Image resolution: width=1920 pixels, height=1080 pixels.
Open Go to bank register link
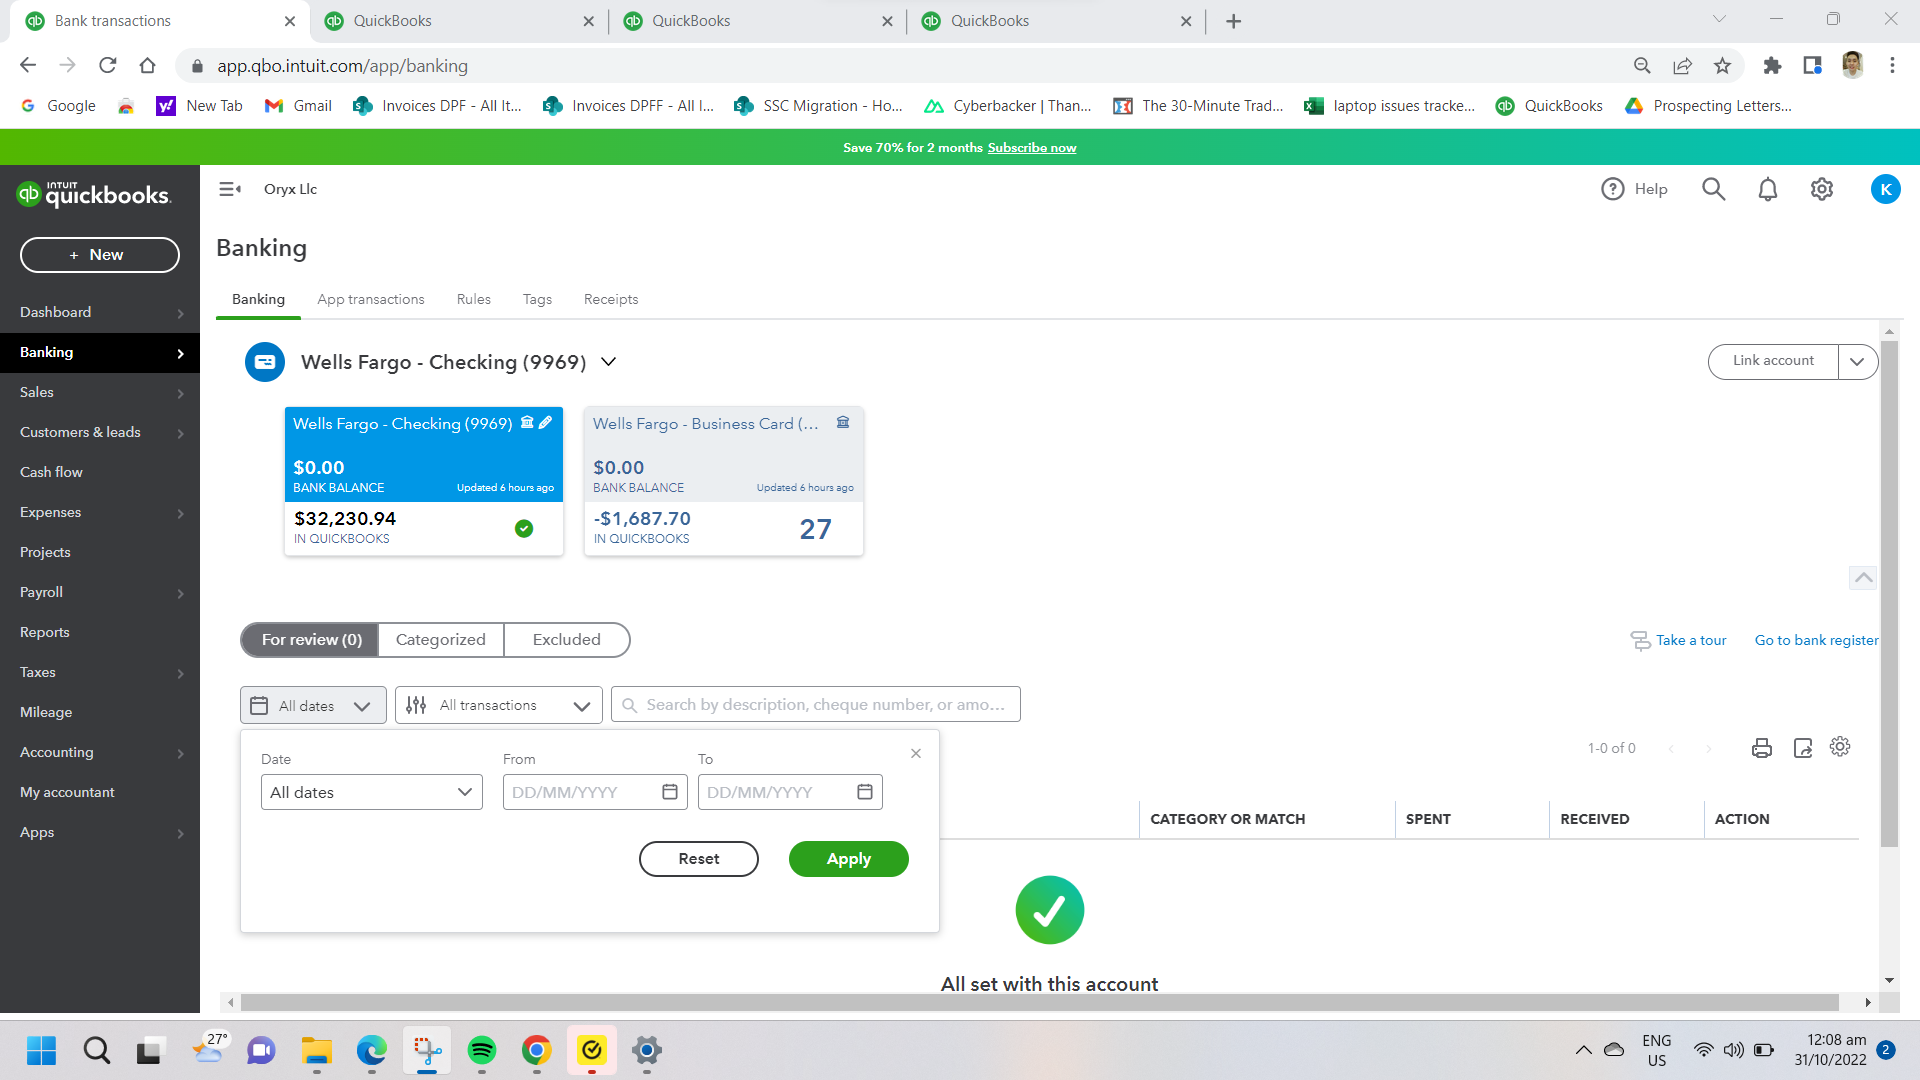coord(1816,640)
